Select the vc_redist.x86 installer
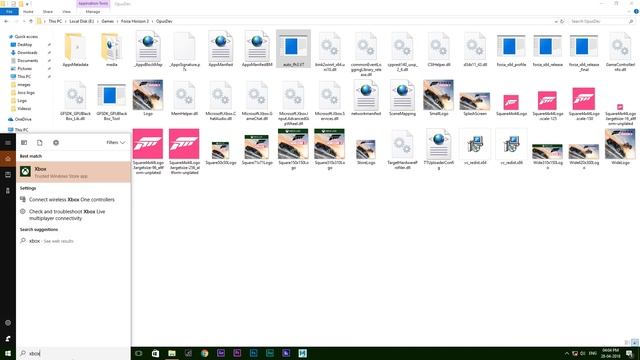The image size is (640, 360). pyautogui.click(x=511, y=147)
